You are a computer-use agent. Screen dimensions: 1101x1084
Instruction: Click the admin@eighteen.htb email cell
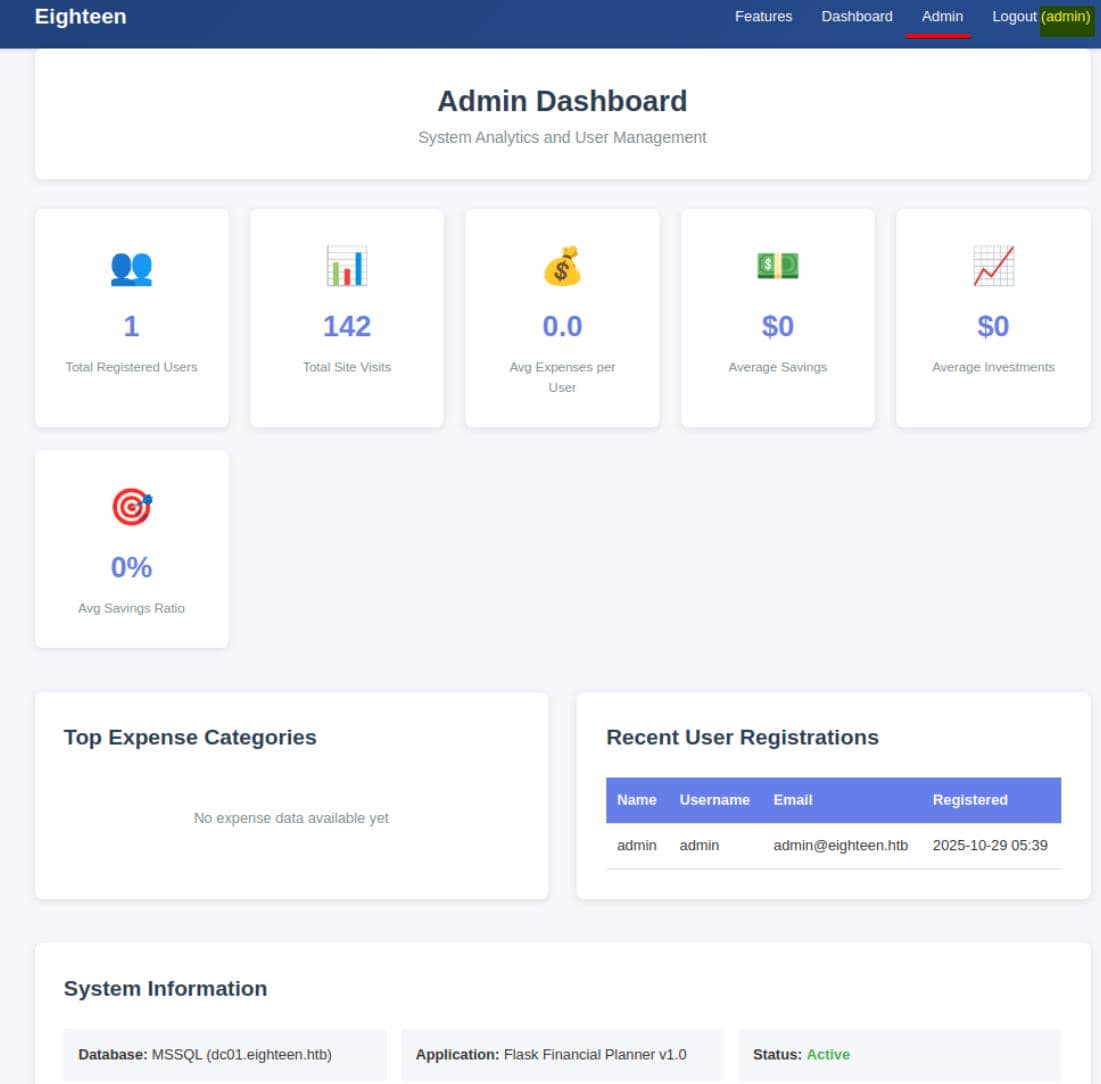[840, 845]
